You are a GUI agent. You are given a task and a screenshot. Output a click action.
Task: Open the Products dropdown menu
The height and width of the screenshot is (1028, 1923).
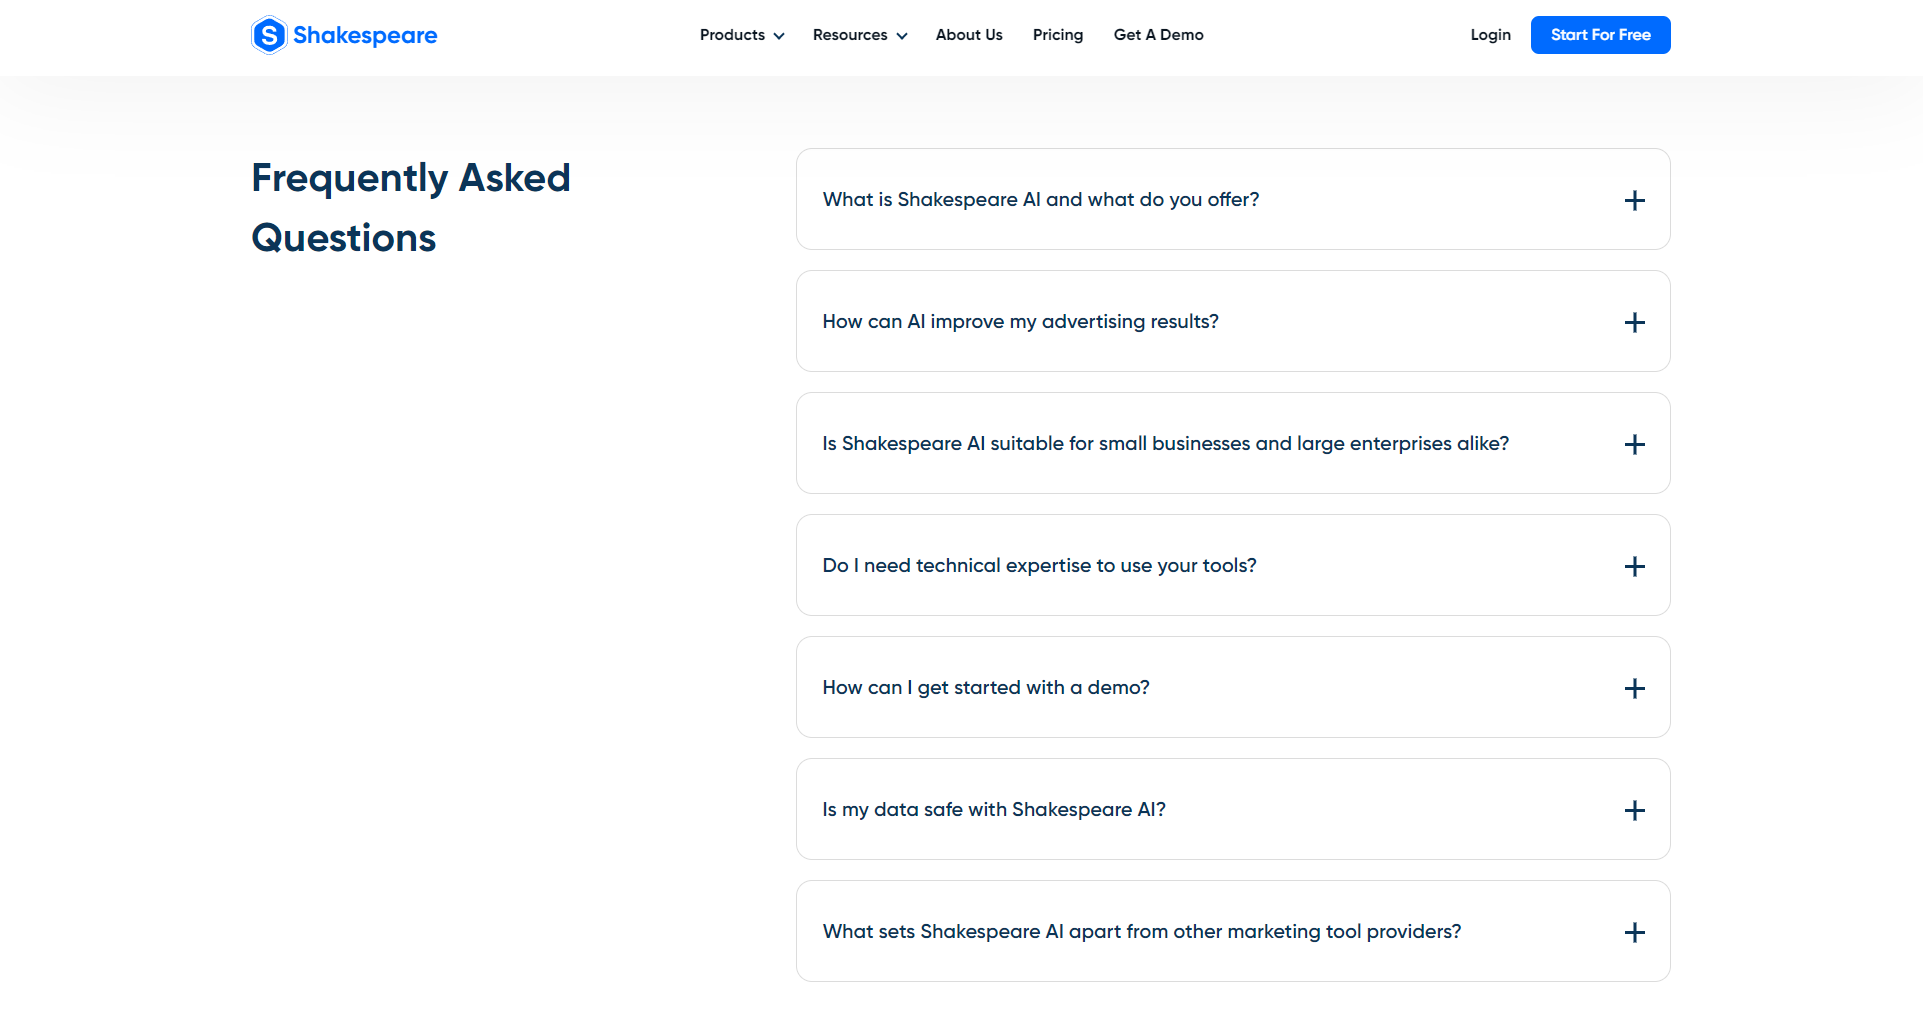(x=741, y=35)
